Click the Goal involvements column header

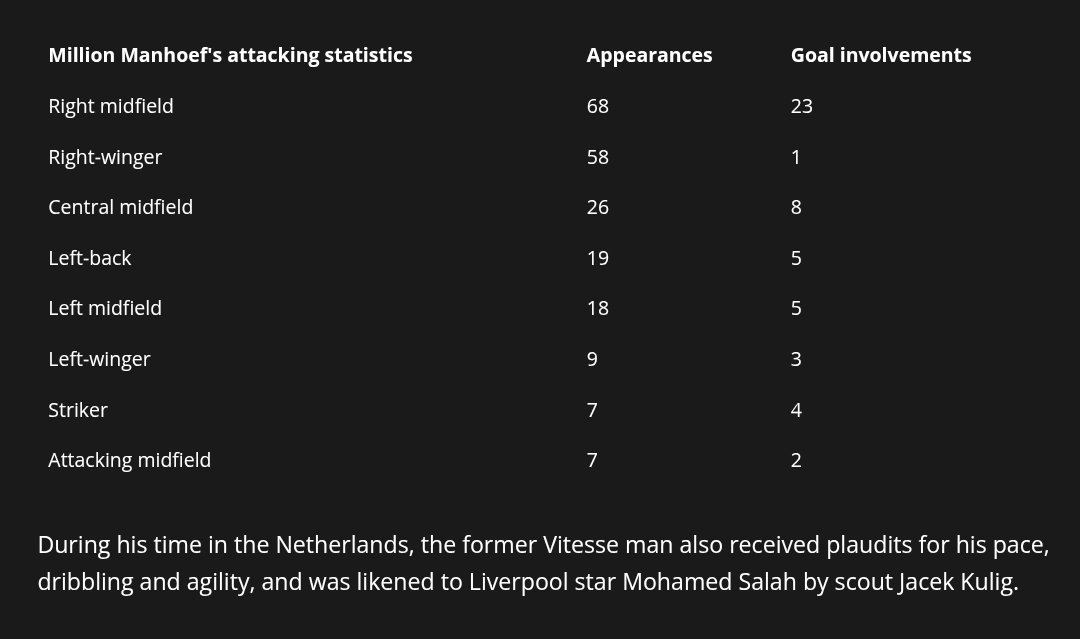click(x=880, y=56)
